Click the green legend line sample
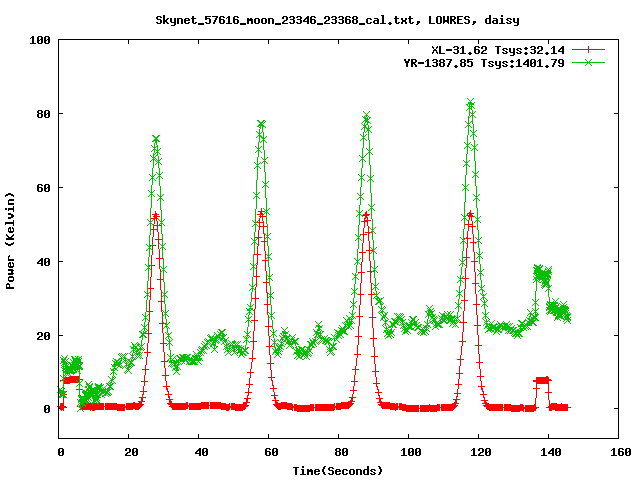The width and height of the screenshot is (640, 480). (x=588, y=63)
